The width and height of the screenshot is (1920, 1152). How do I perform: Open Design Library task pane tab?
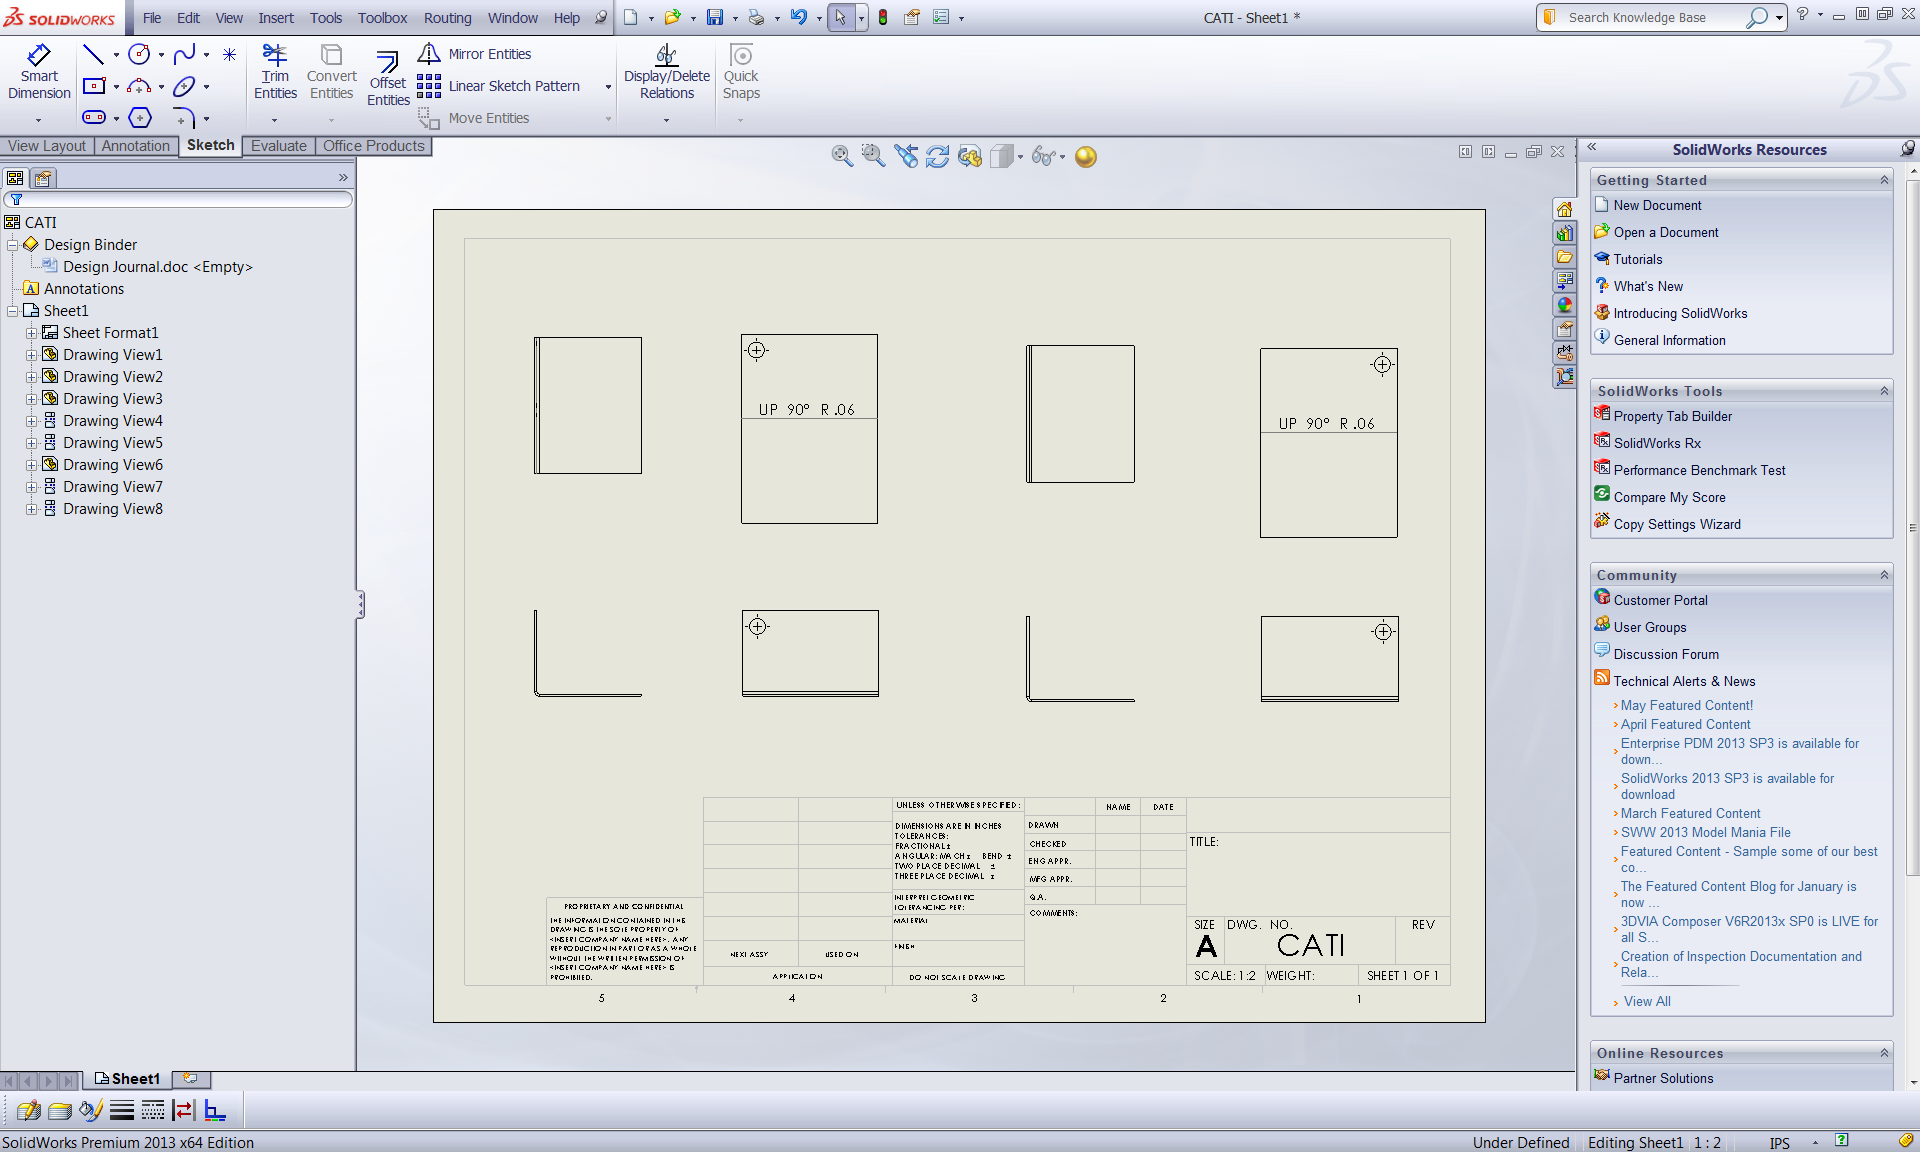click(1564, 233)
